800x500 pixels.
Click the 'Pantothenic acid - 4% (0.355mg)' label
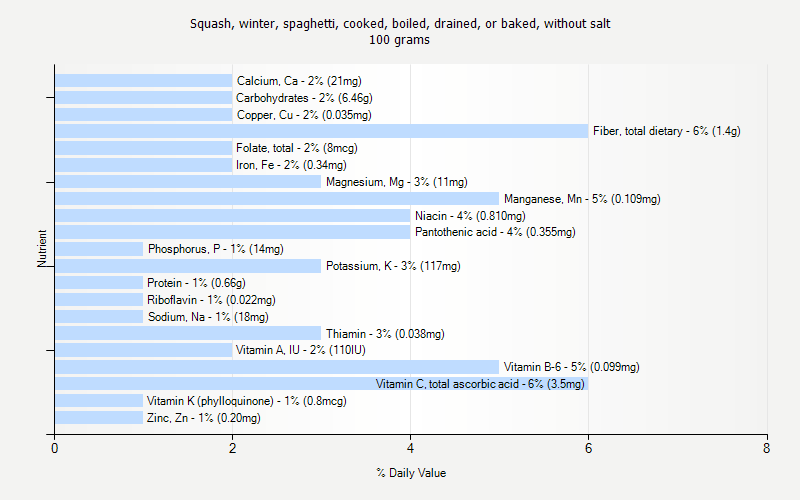coord(495,232)
